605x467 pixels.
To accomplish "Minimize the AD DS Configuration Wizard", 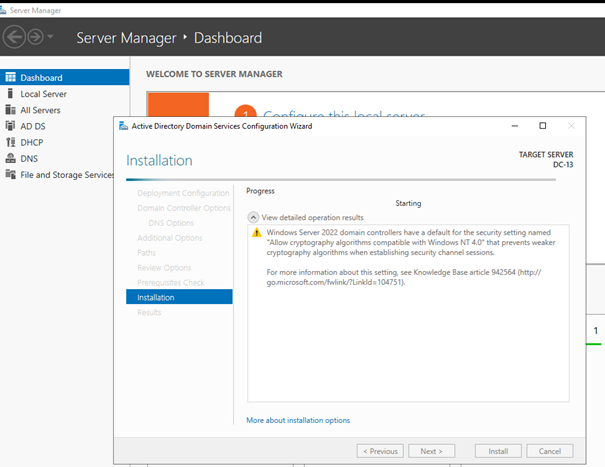I will pyautogui.click(x=515, y=126).
